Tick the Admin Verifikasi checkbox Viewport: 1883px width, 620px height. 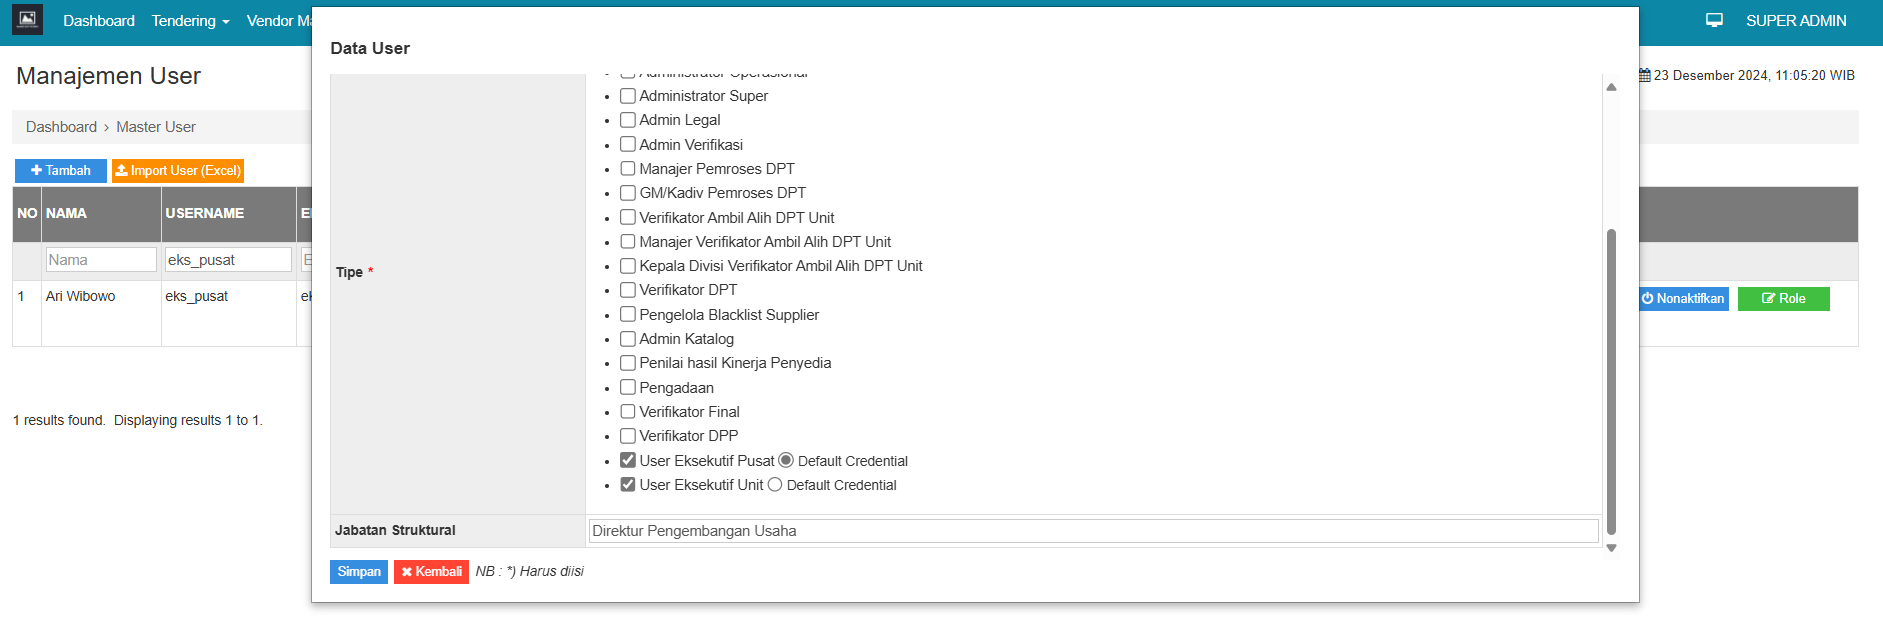628,144
